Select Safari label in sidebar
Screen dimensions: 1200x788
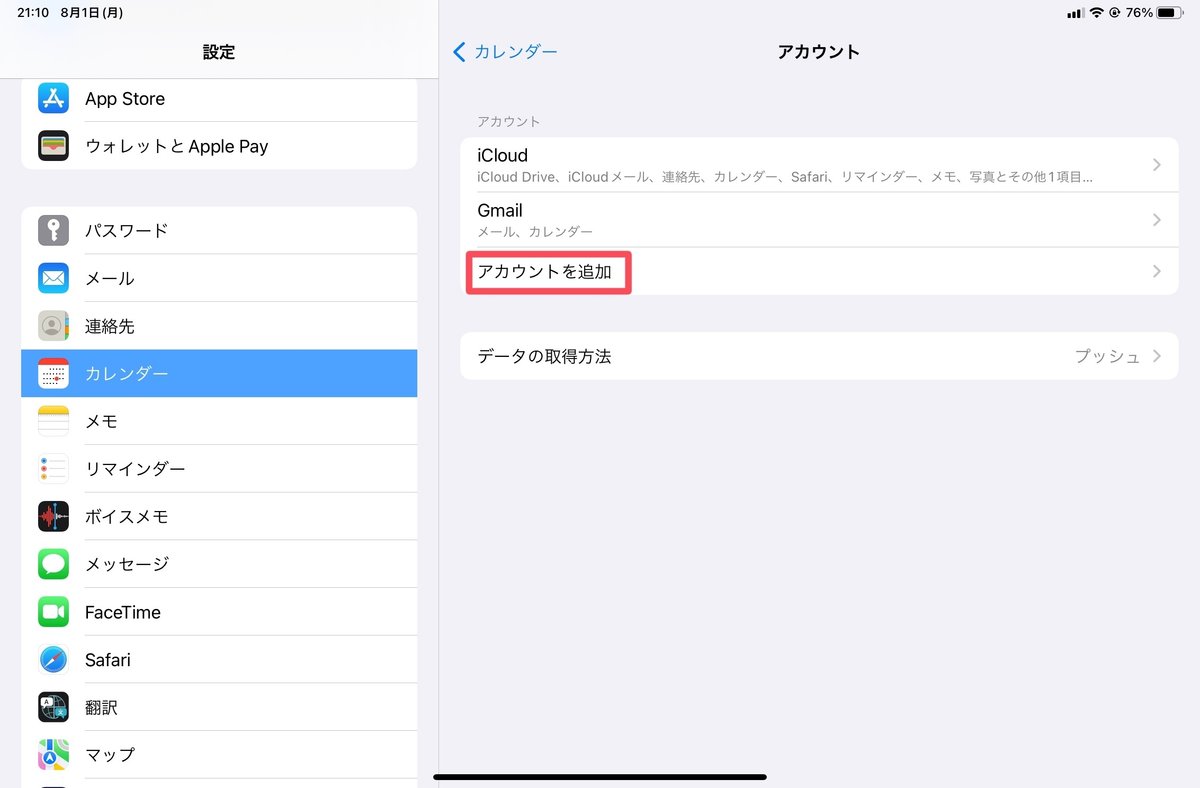[x=108, y=660]
